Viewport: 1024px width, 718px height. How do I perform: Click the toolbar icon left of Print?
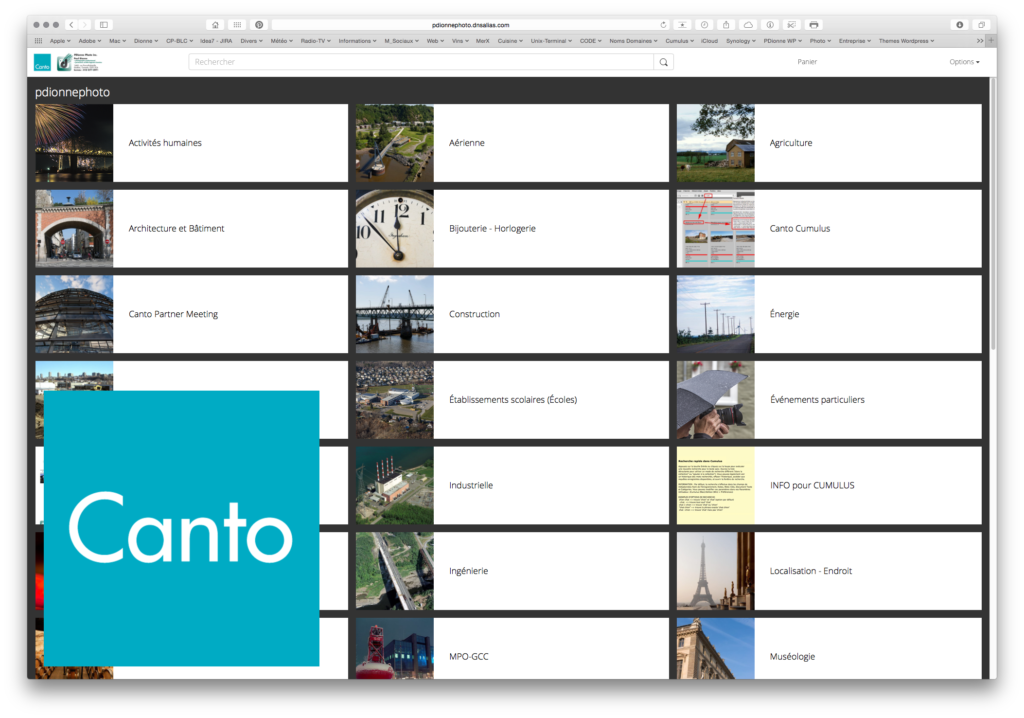point(792,25)
